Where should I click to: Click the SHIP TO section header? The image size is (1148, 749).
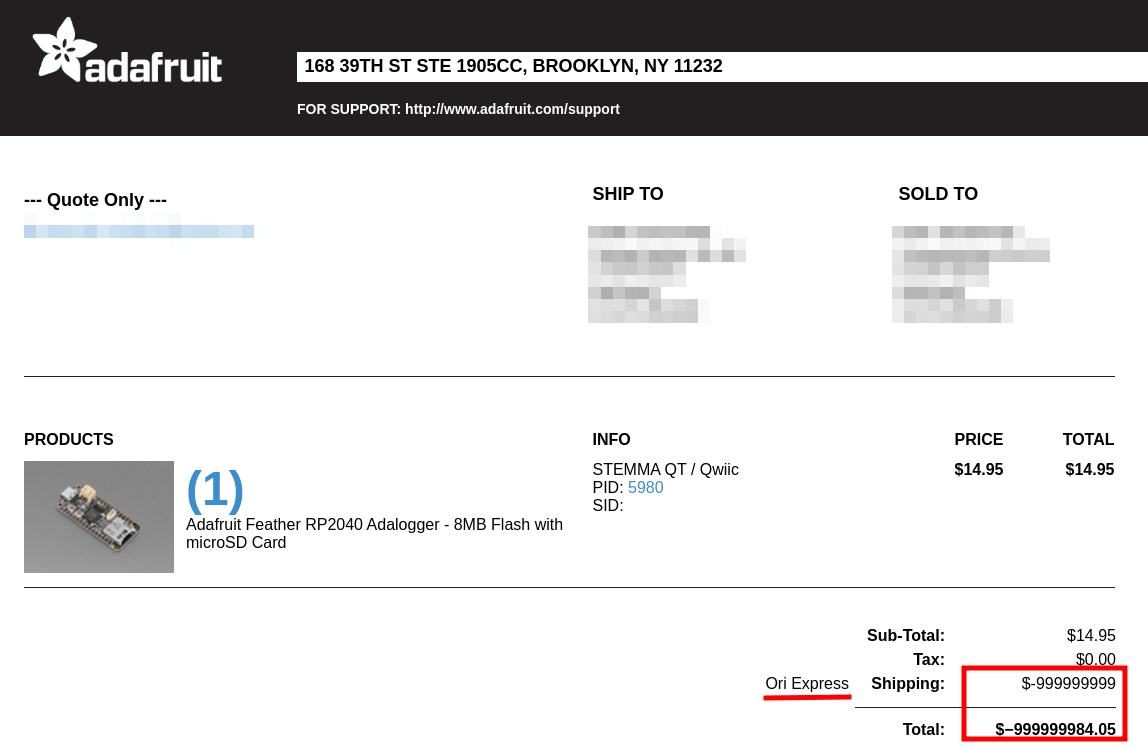click(627, 194)
